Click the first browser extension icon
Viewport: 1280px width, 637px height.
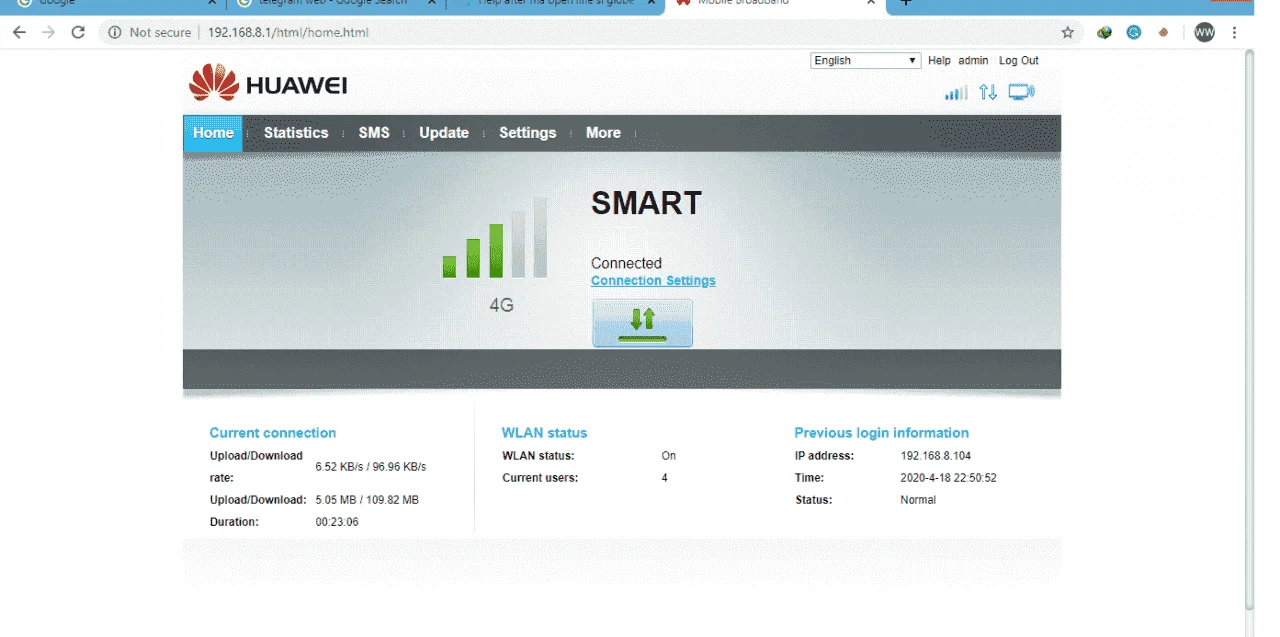coord(1104,32)
